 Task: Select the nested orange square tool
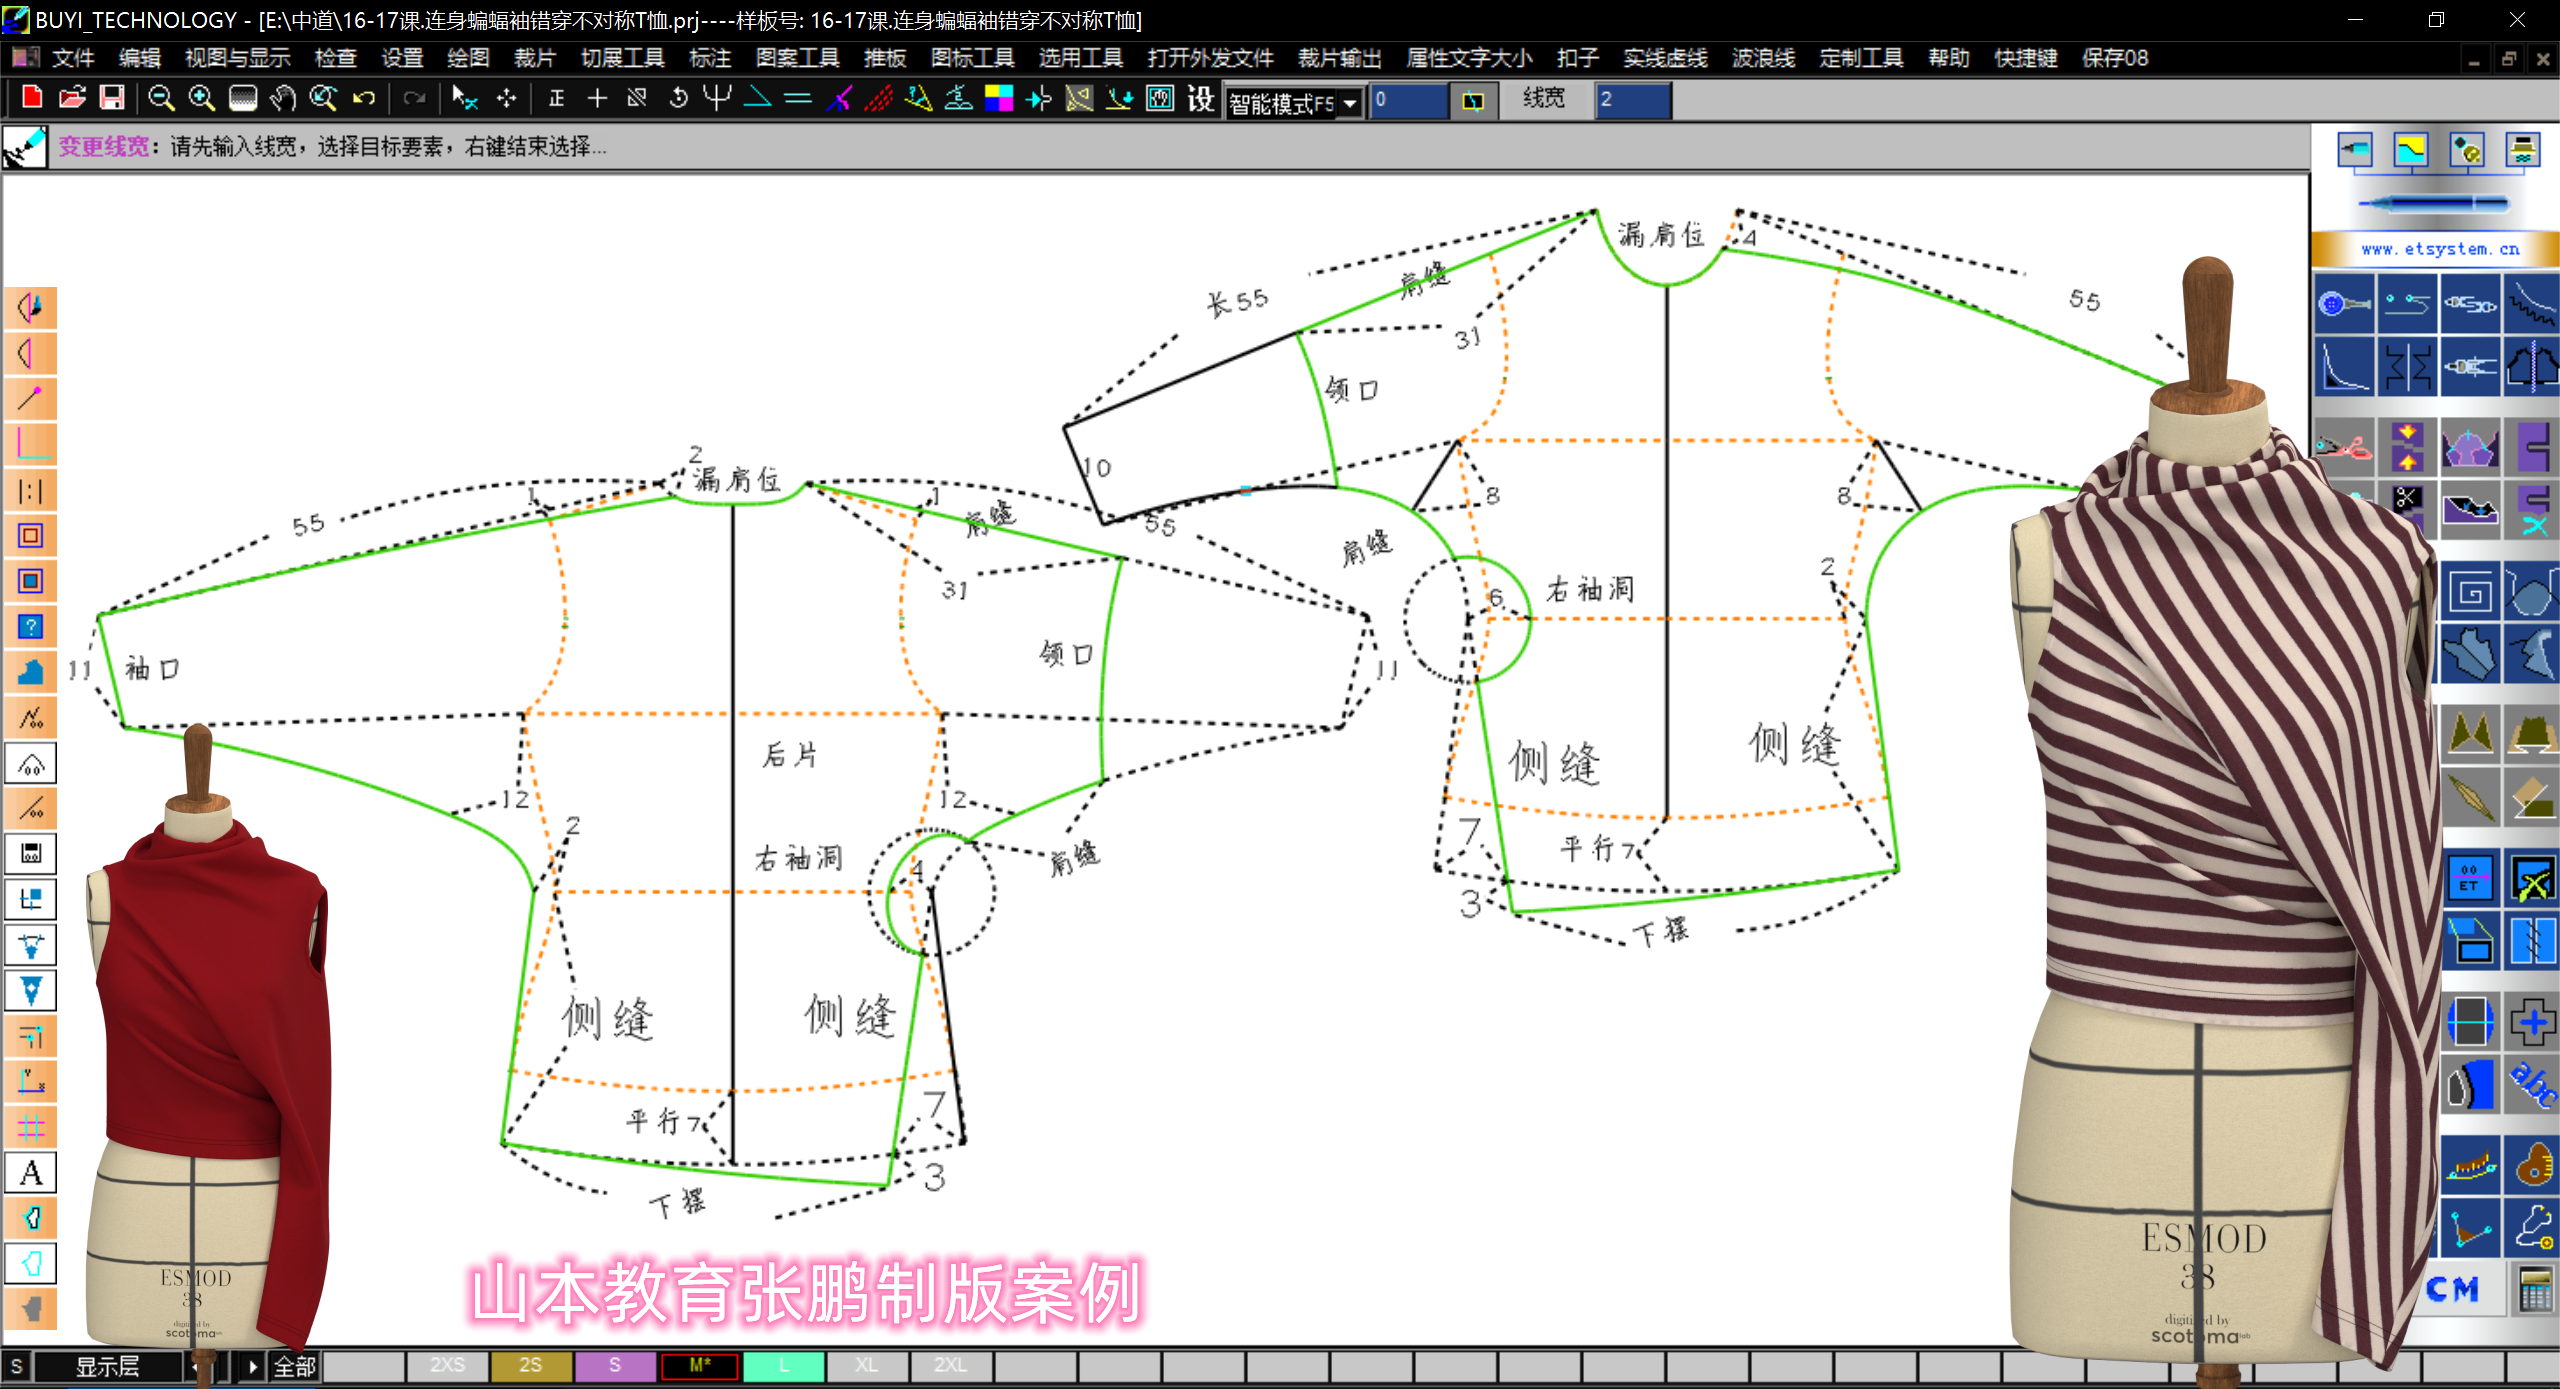pos(31,536)
